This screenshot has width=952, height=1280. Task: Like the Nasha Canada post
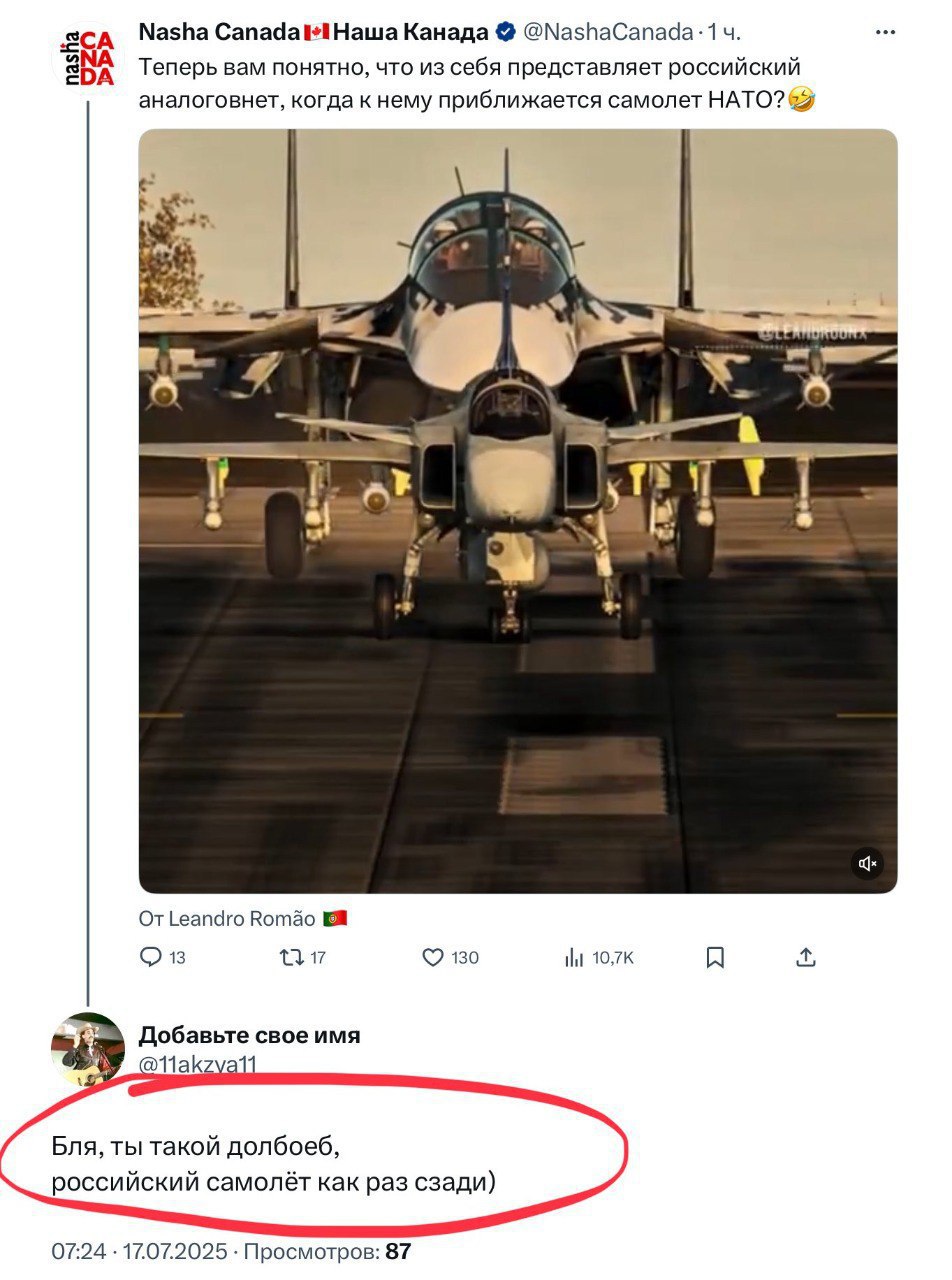click(x=432, y=958)
